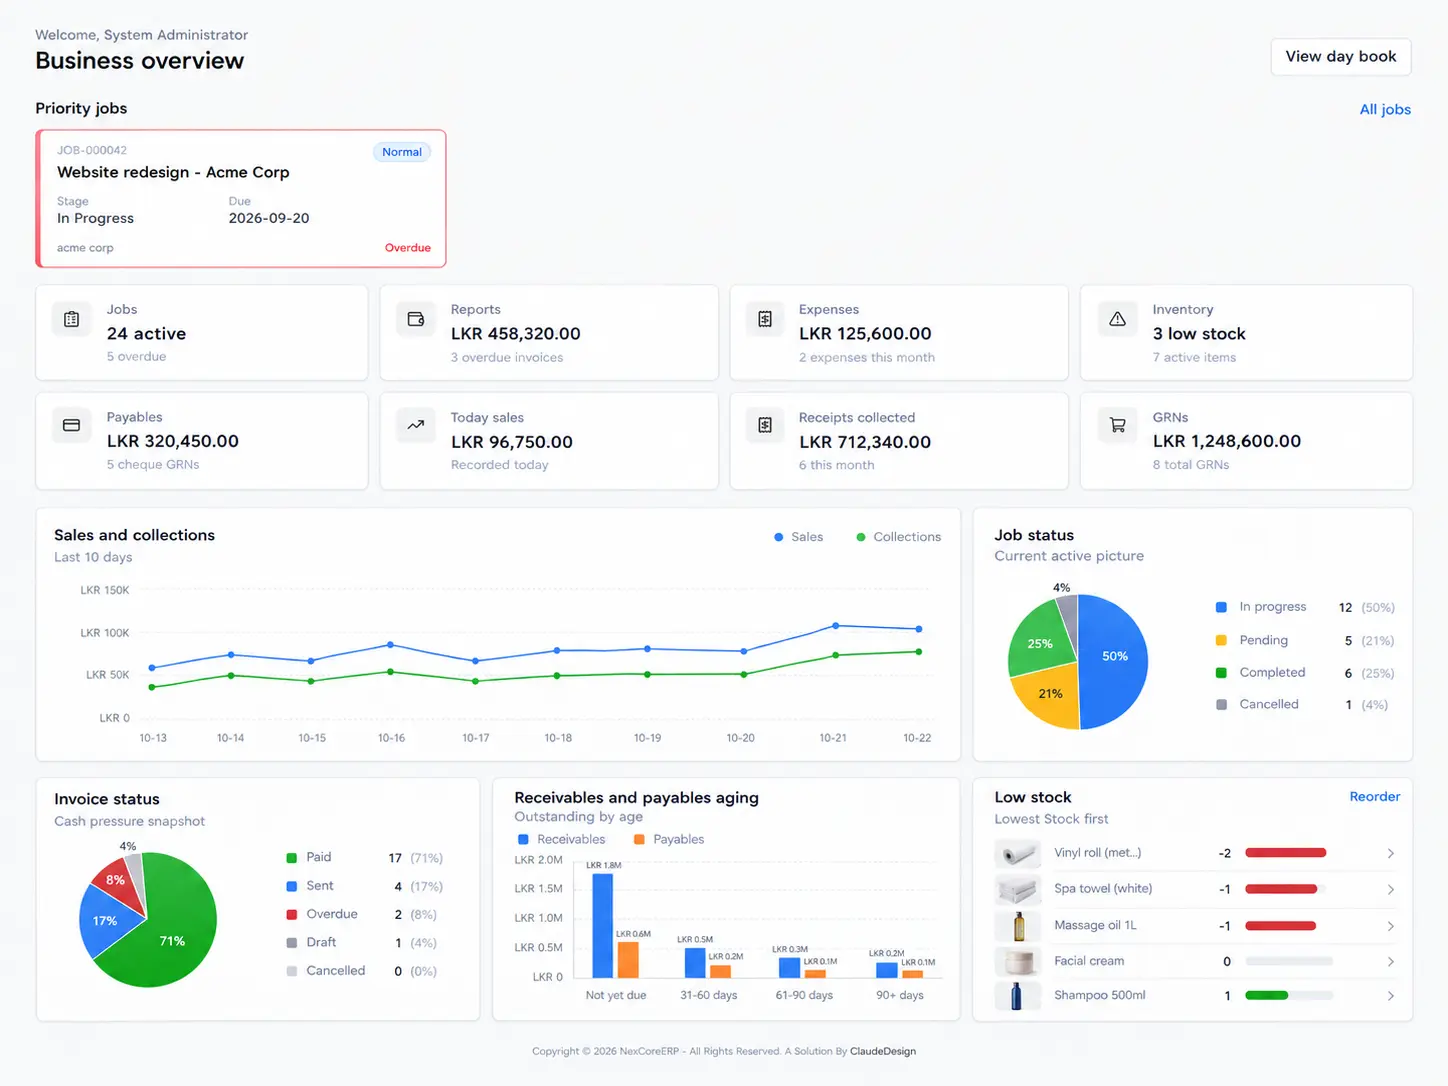Click the Reorder link in Low stock

pyautogui.click(x=1374, y=797)
